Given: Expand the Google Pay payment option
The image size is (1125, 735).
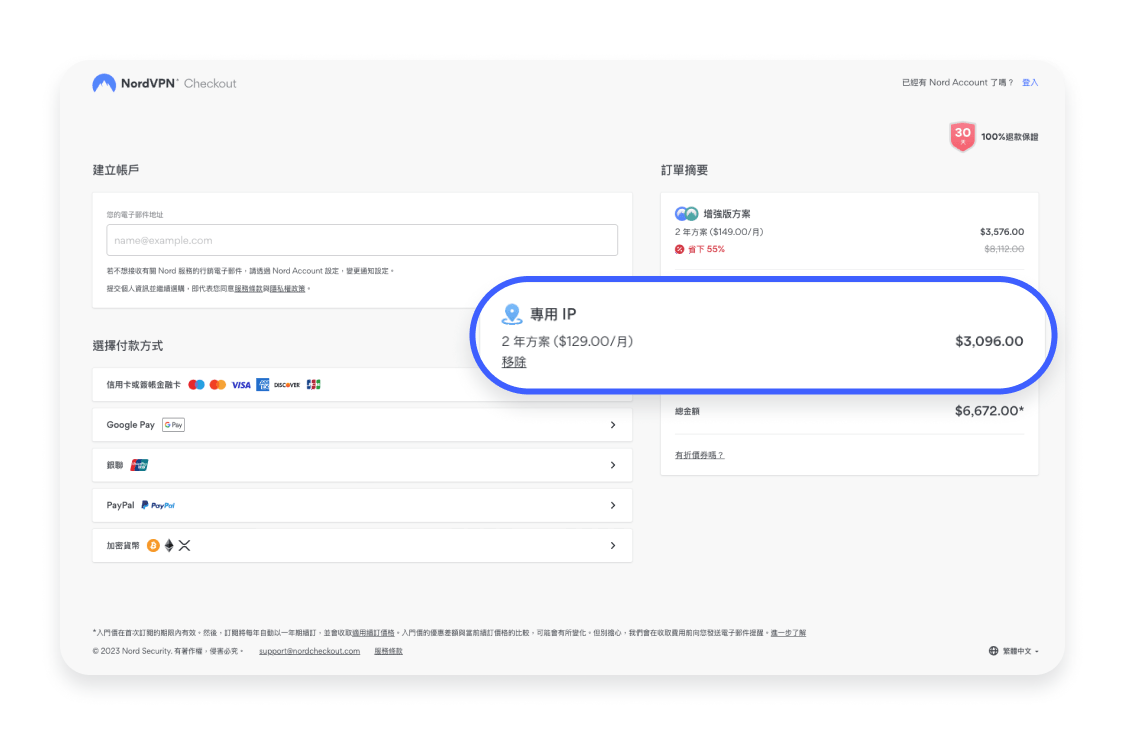Looking at the screenshot, I should click(x=362, y=425).
